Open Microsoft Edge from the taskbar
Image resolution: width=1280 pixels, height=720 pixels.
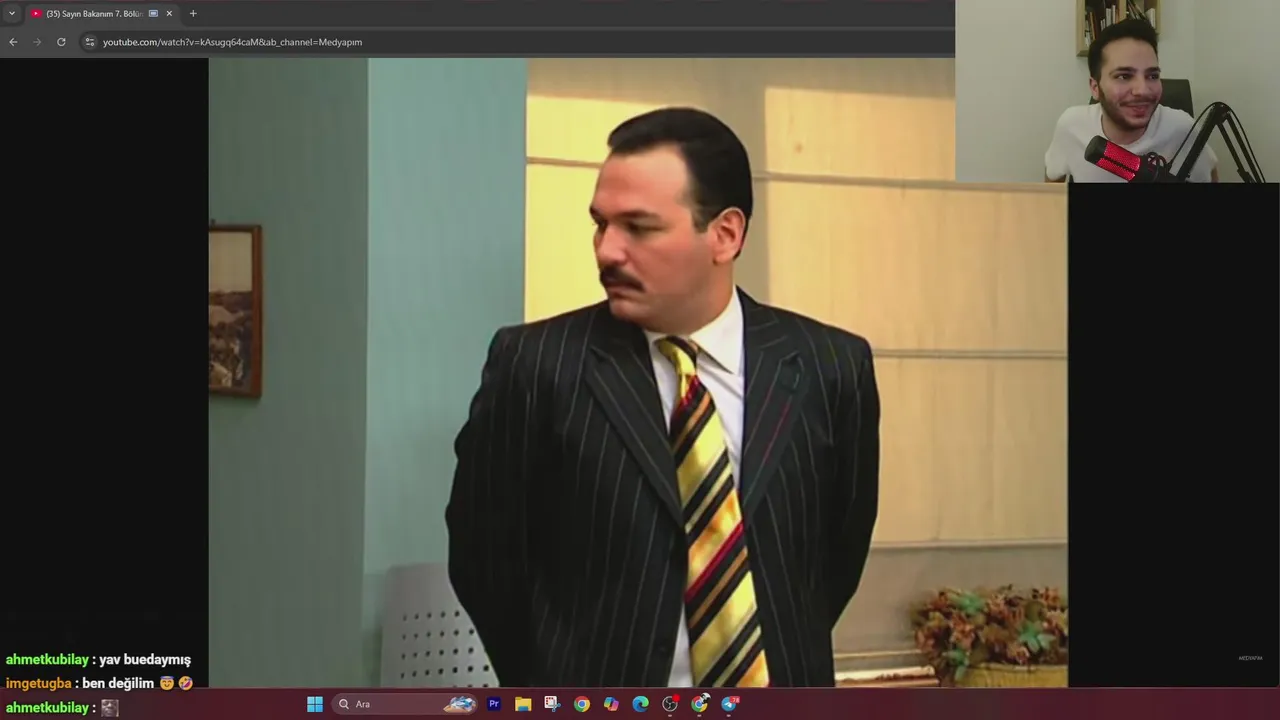641,704
